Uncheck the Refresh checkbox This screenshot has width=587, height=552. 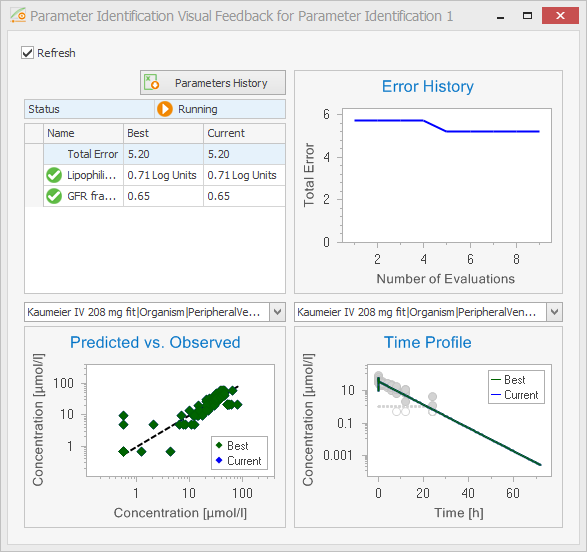point(27,53)
